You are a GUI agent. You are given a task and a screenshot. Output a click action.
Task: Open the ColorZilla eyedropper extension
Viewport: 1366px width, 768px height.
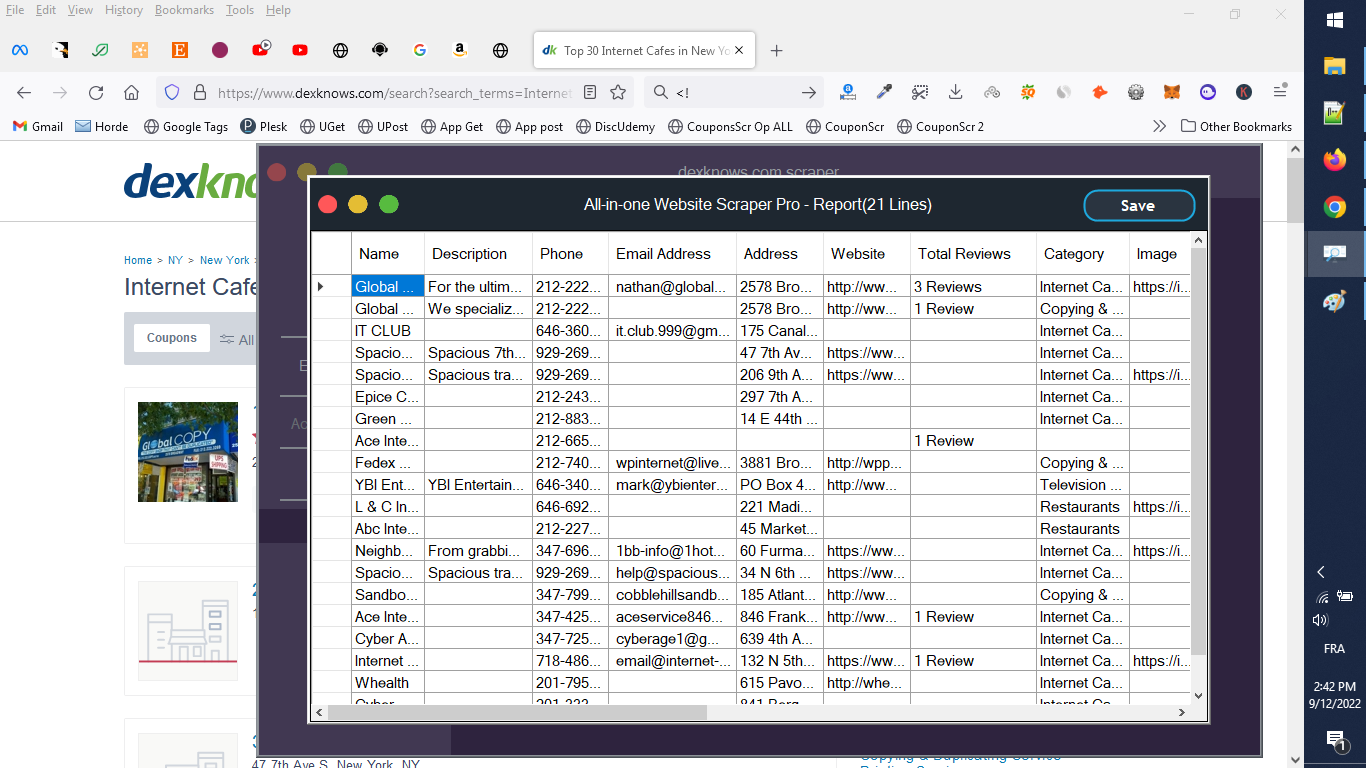884,92
